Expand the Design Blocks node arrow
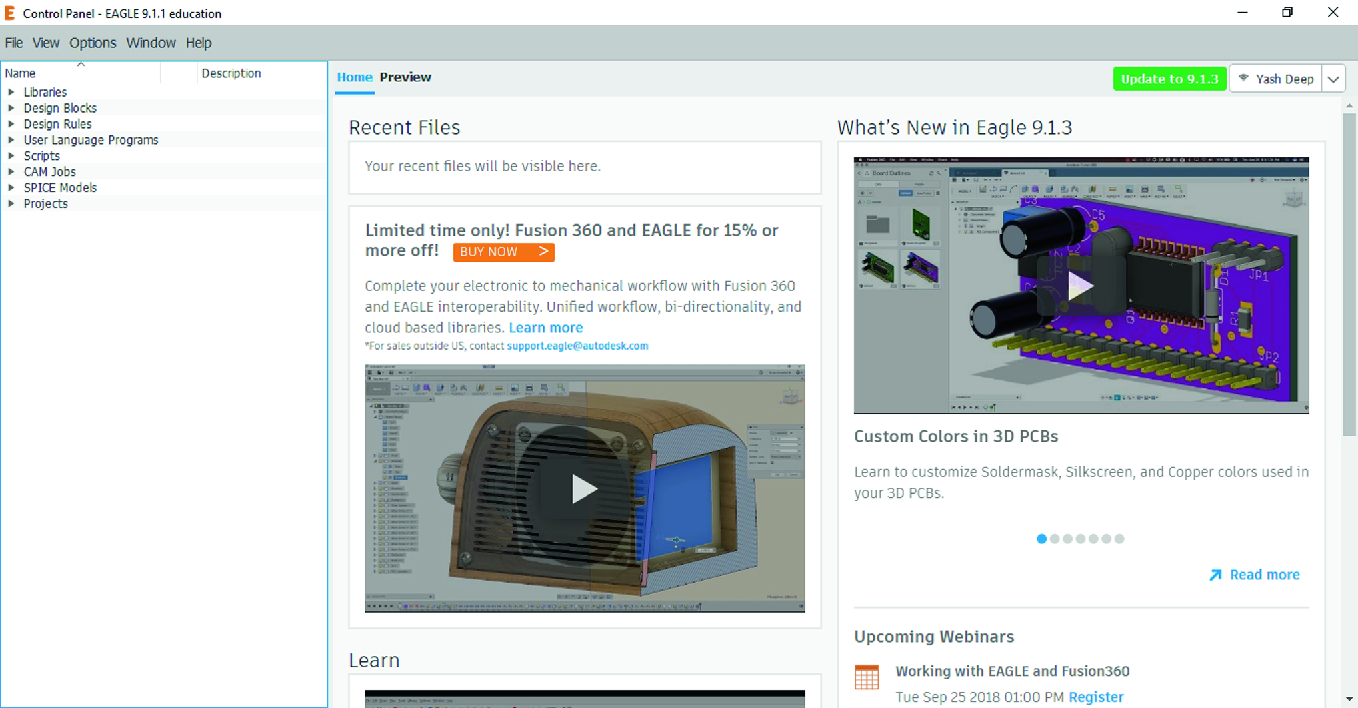 click(x=11, y=108)
